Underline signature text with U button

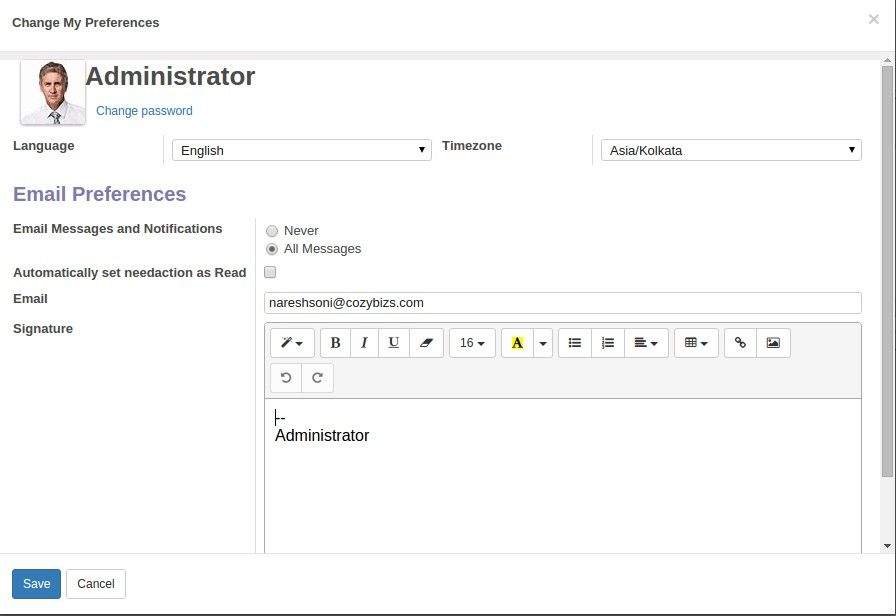[x=394, y=343]
